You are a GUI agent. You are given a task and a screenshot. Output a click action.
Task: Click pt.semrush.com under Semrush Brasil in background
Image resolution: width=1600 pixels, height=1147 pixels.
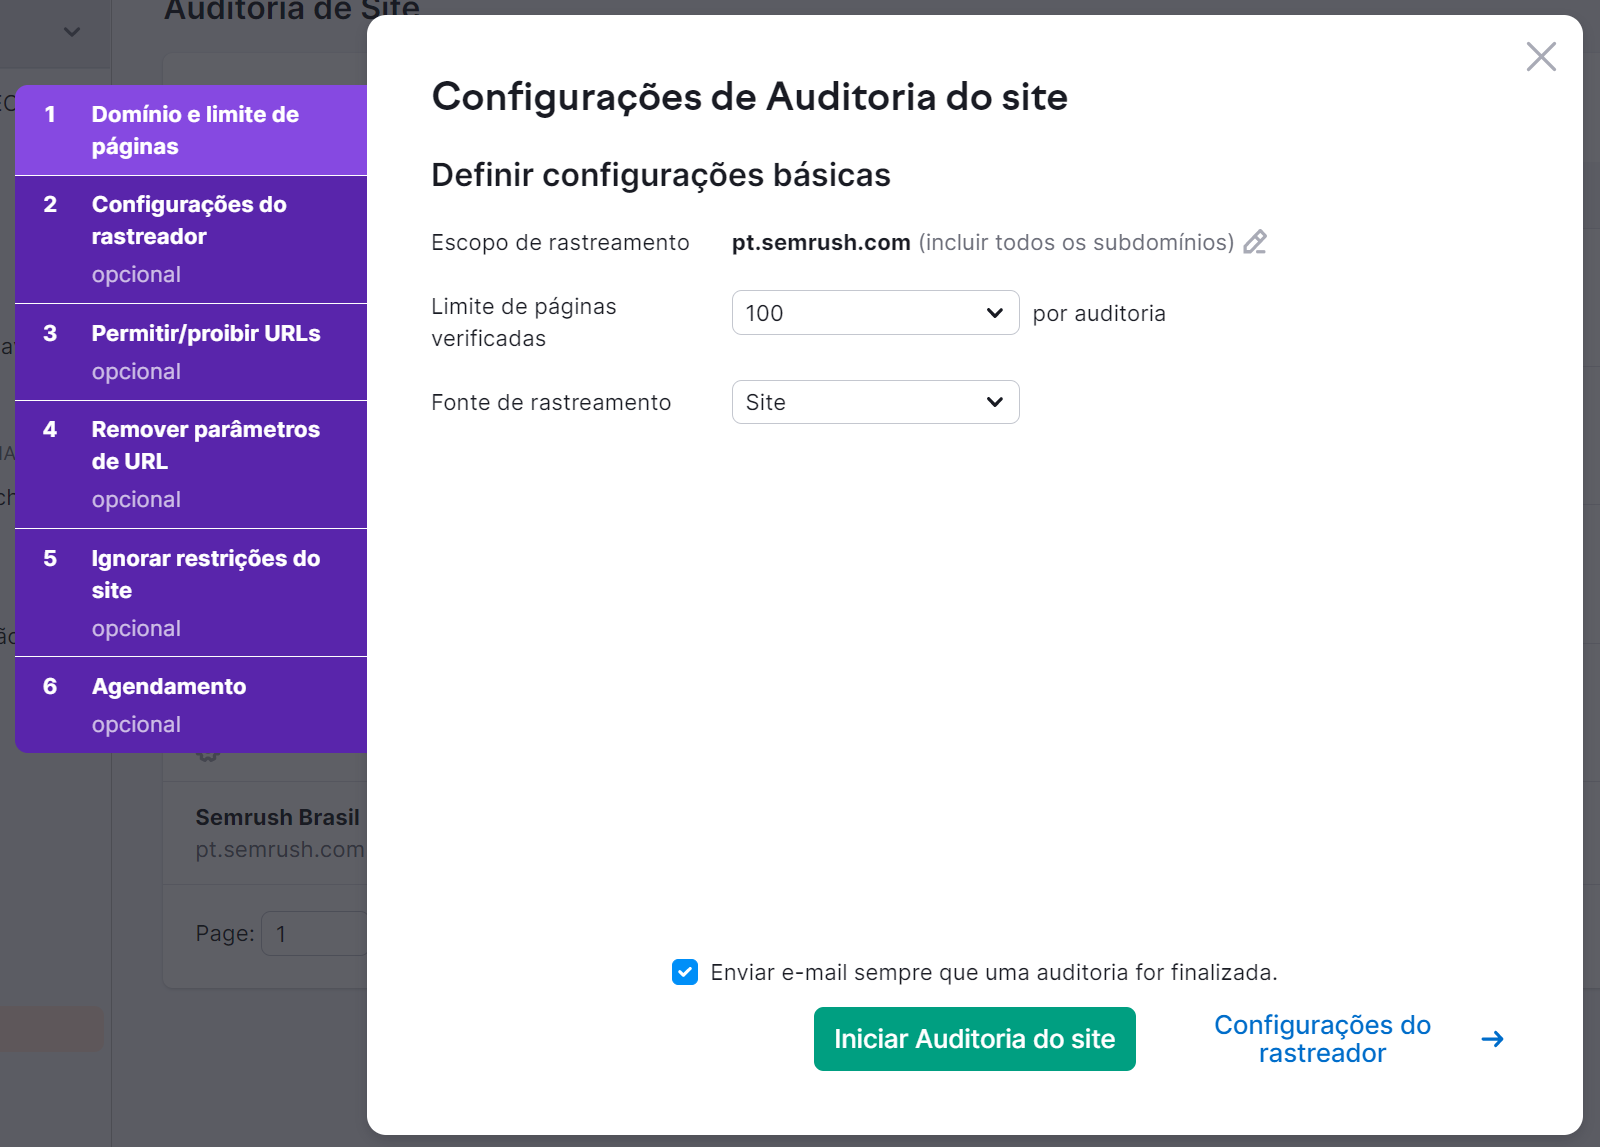[280, 849]
